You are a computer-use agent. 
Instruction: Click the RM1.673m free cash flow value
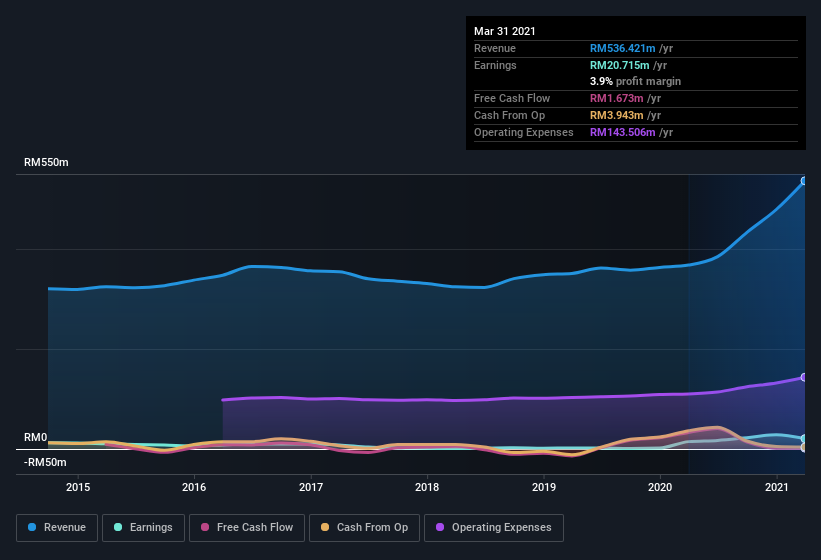(x=616, y=98)
